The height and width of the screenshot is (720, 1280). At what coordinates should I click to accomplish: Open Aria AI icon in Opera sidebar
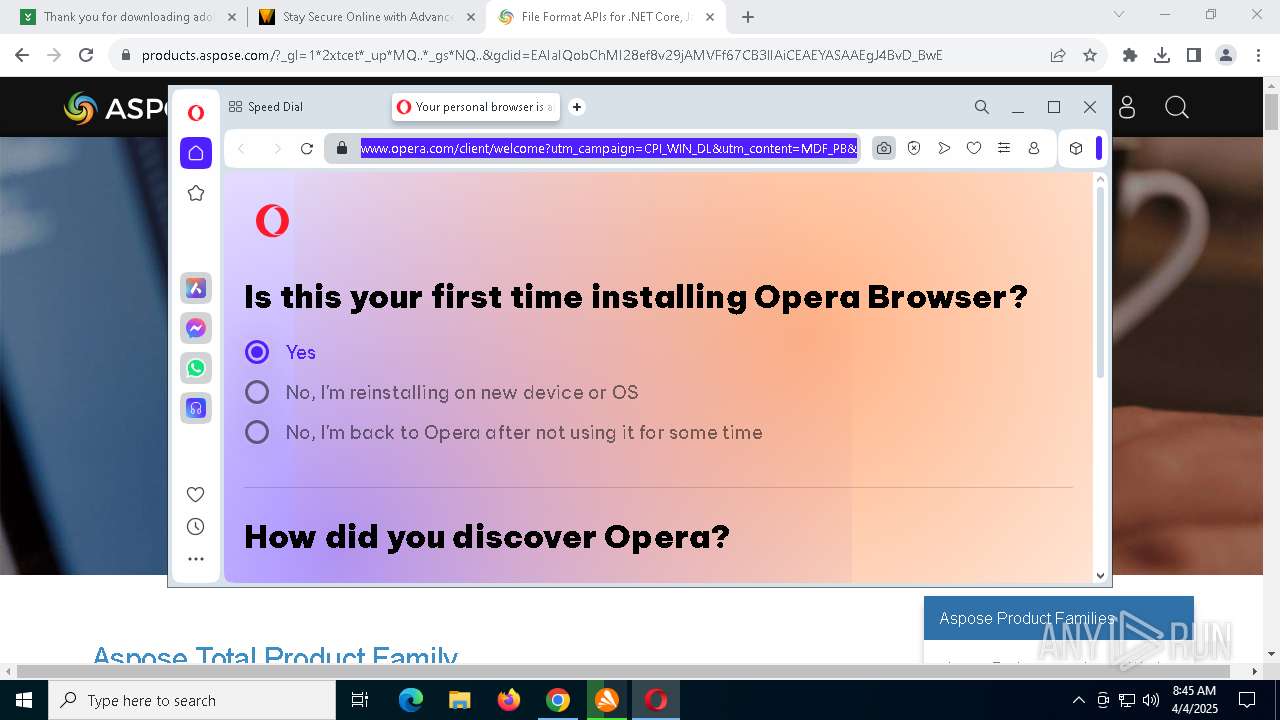[196, 288]
